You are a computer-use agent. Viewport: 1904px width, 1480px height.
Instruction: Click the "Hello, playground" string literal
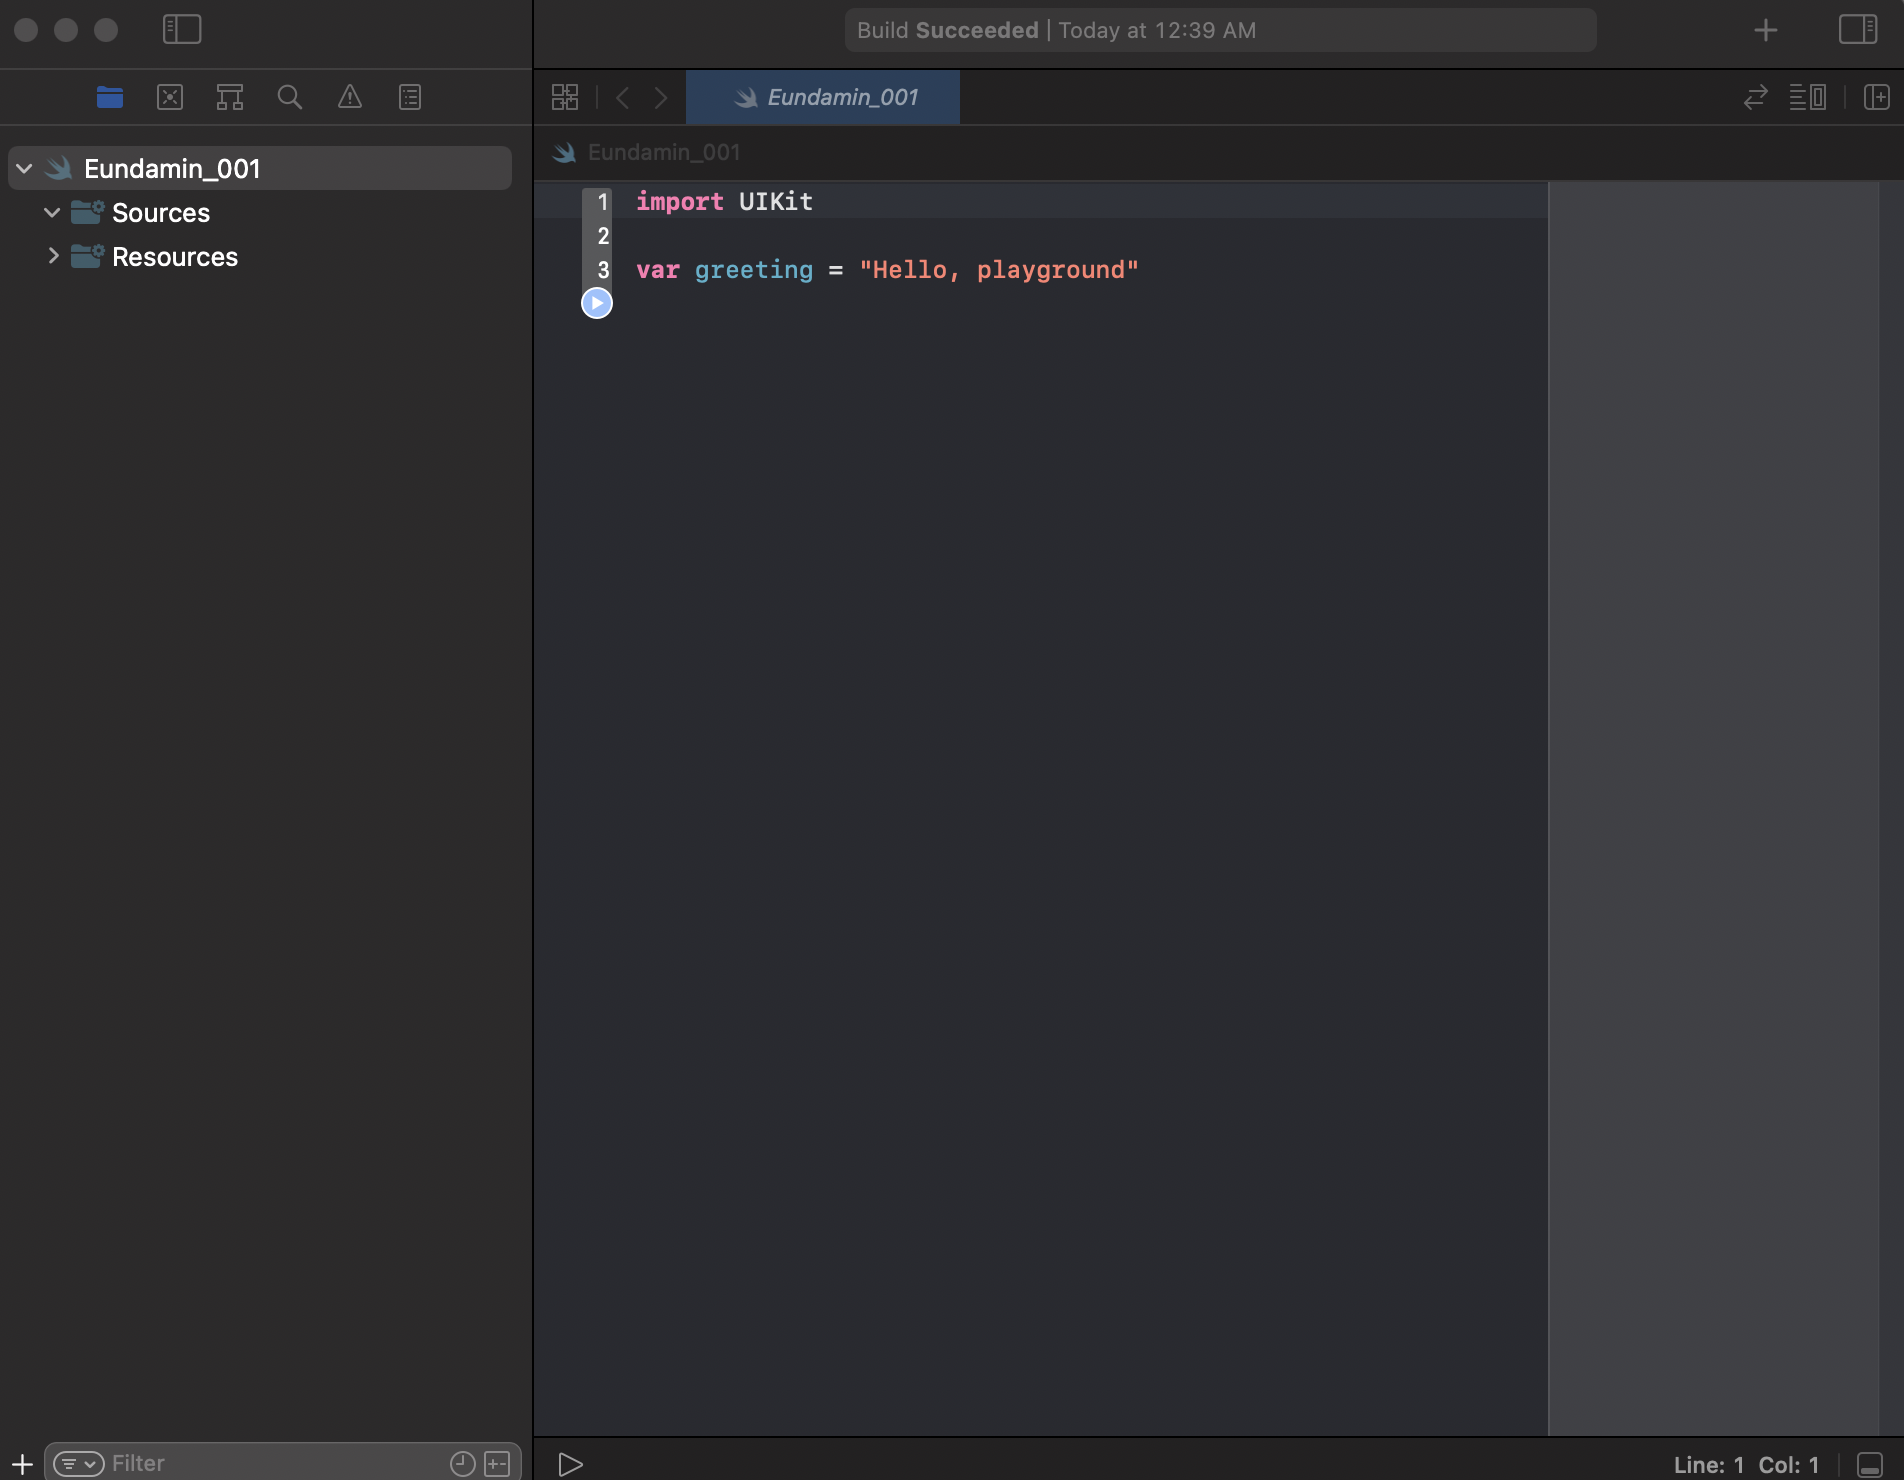(999, 270)
